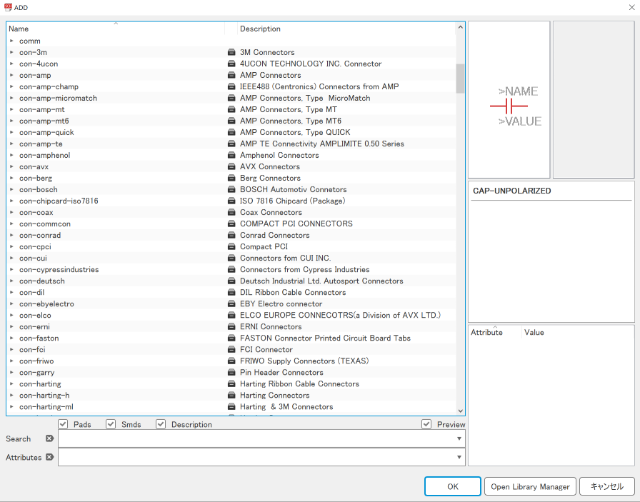640x502 pixels.
Task: Click the library icon beside BOSCH Automotiv Connetors
Action: click(x=231, y=189)
